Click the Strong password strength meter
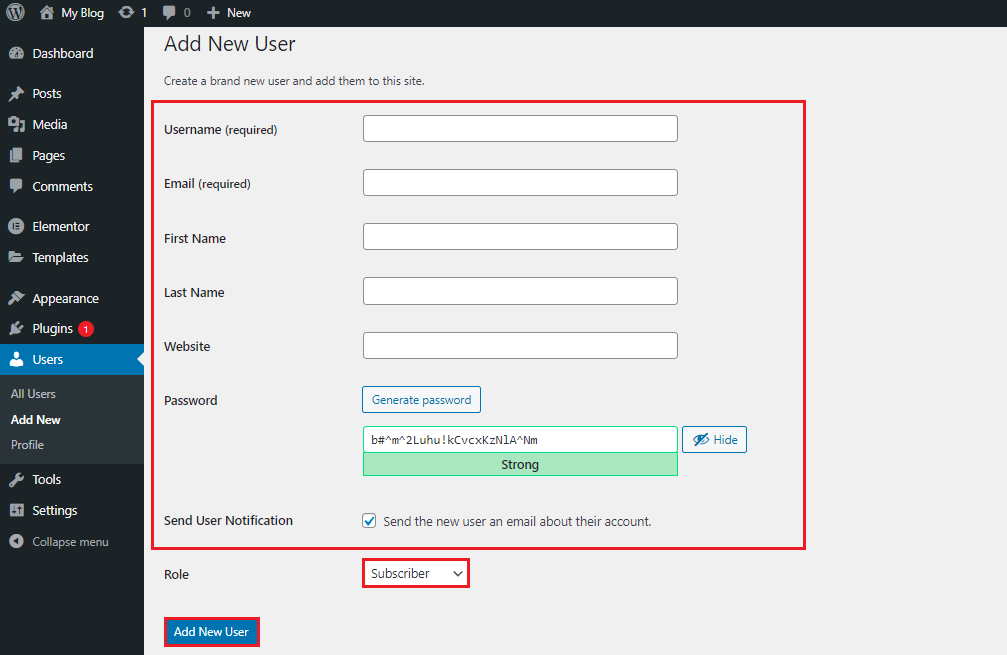 (520, 464)
